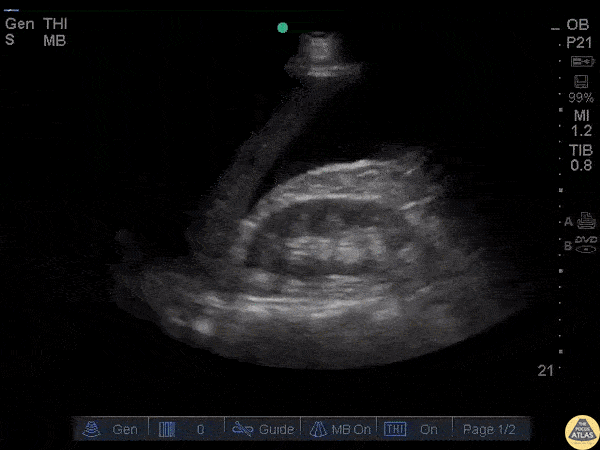Click the printer icon beside A
This screenshot has width=600, height=450.
tap(586, 221)
